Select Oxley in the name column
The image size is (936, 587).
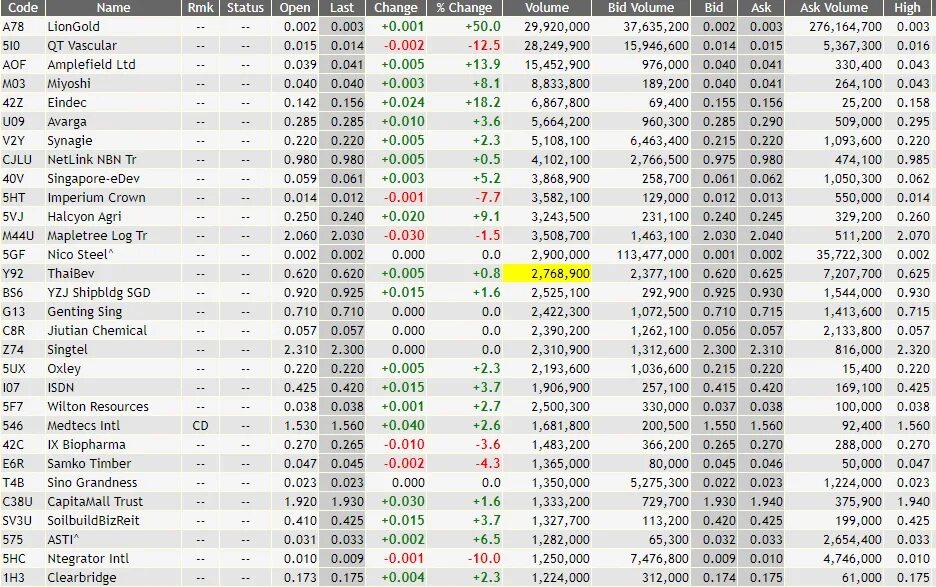(x=64, y=369)
